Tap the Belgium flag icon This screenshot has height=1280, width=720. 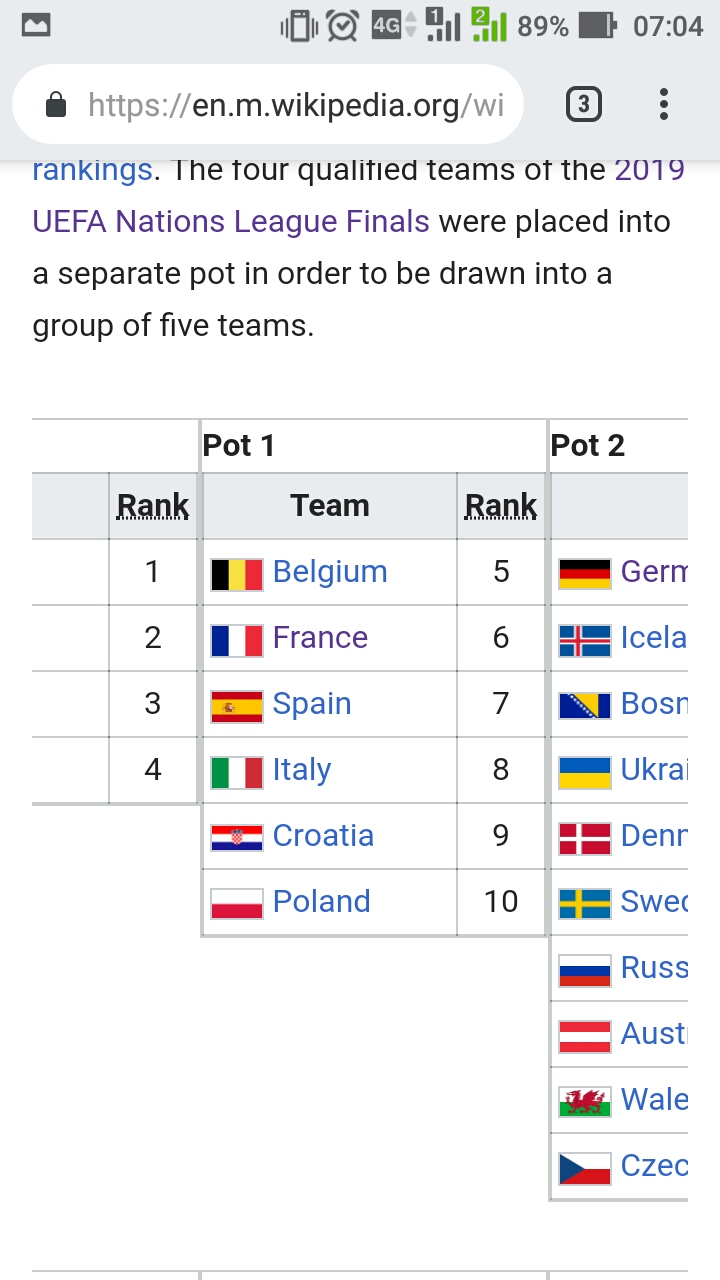tap(237, 573)
